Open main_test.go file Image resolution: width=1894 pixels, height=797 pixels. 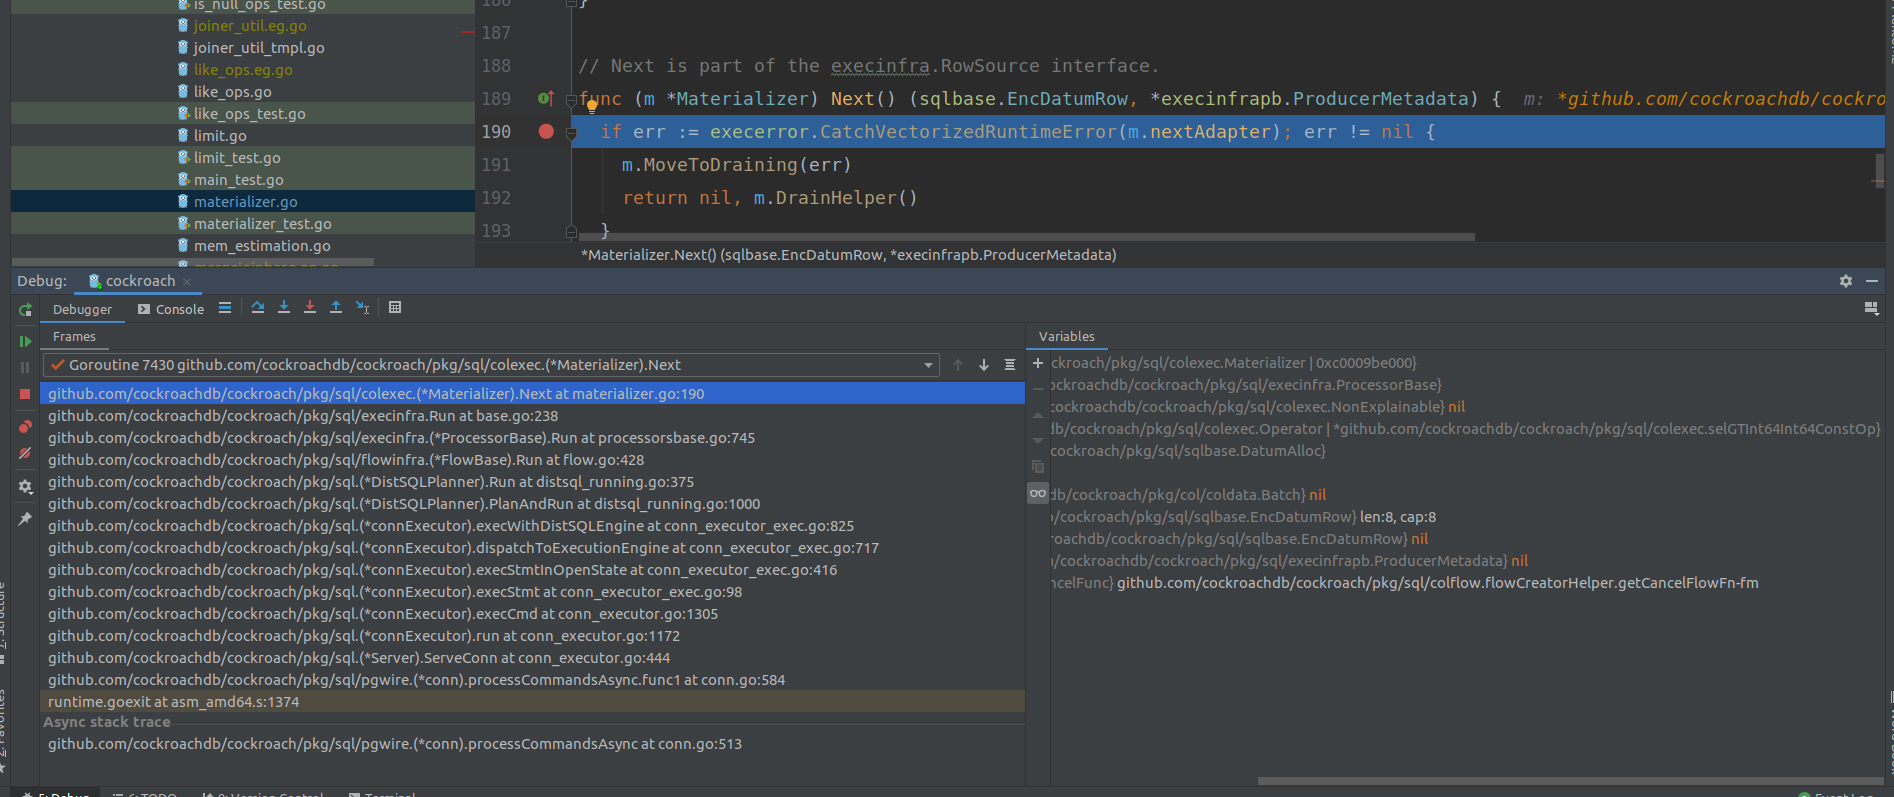coord(238,180)
